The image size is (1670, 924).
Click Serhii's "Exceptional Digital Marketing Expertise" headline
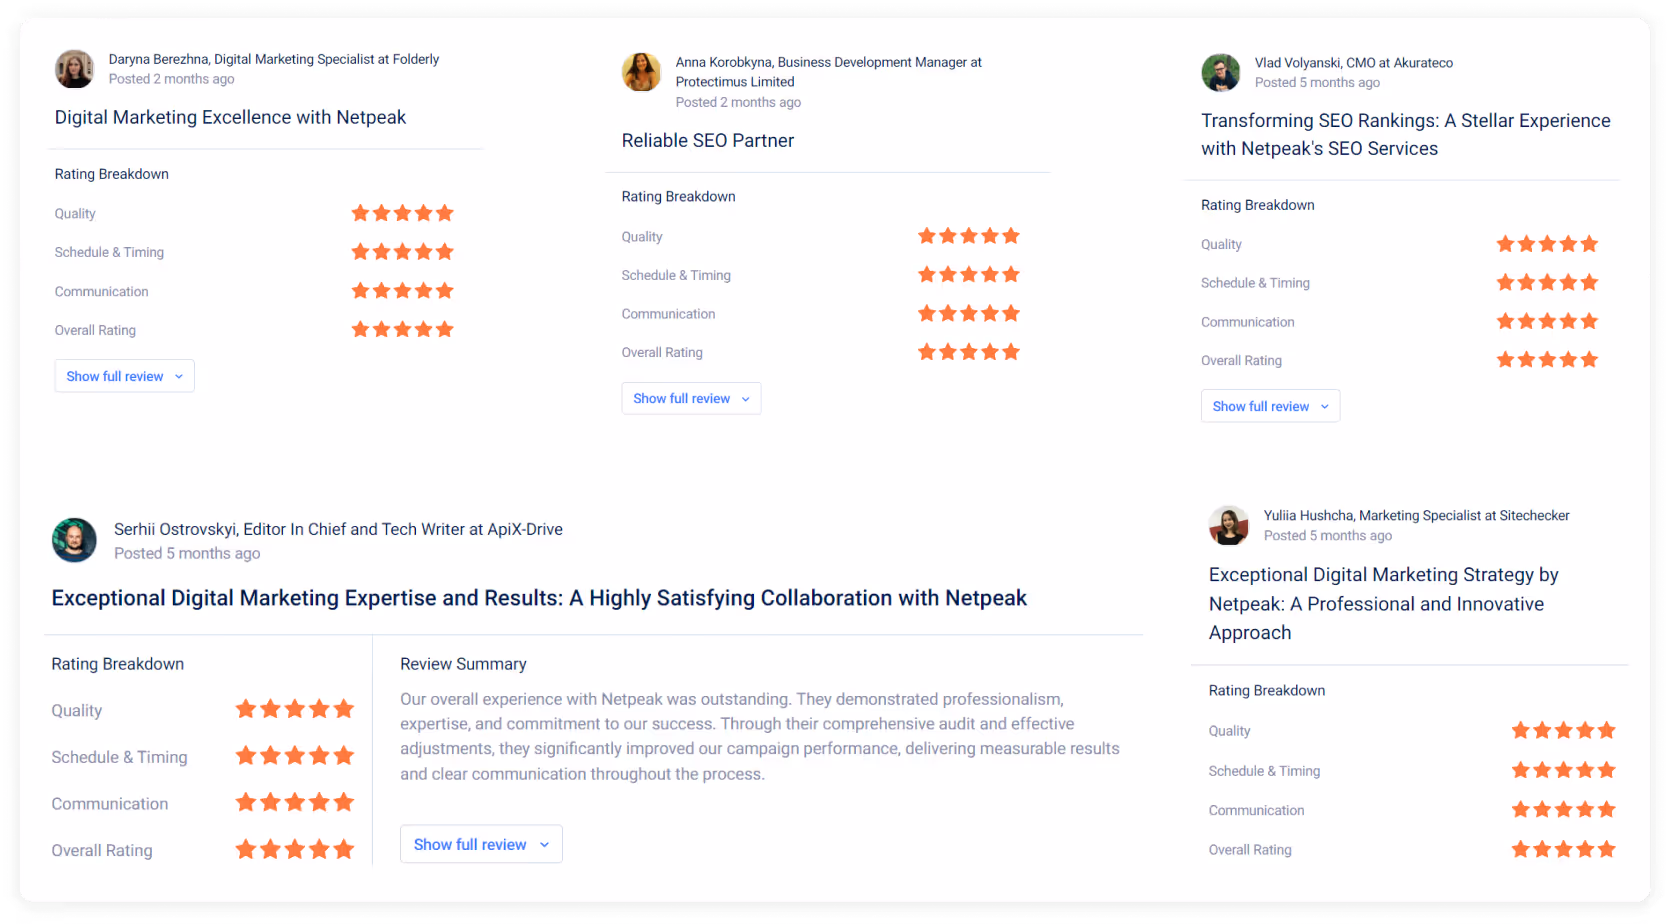(539, 598)
